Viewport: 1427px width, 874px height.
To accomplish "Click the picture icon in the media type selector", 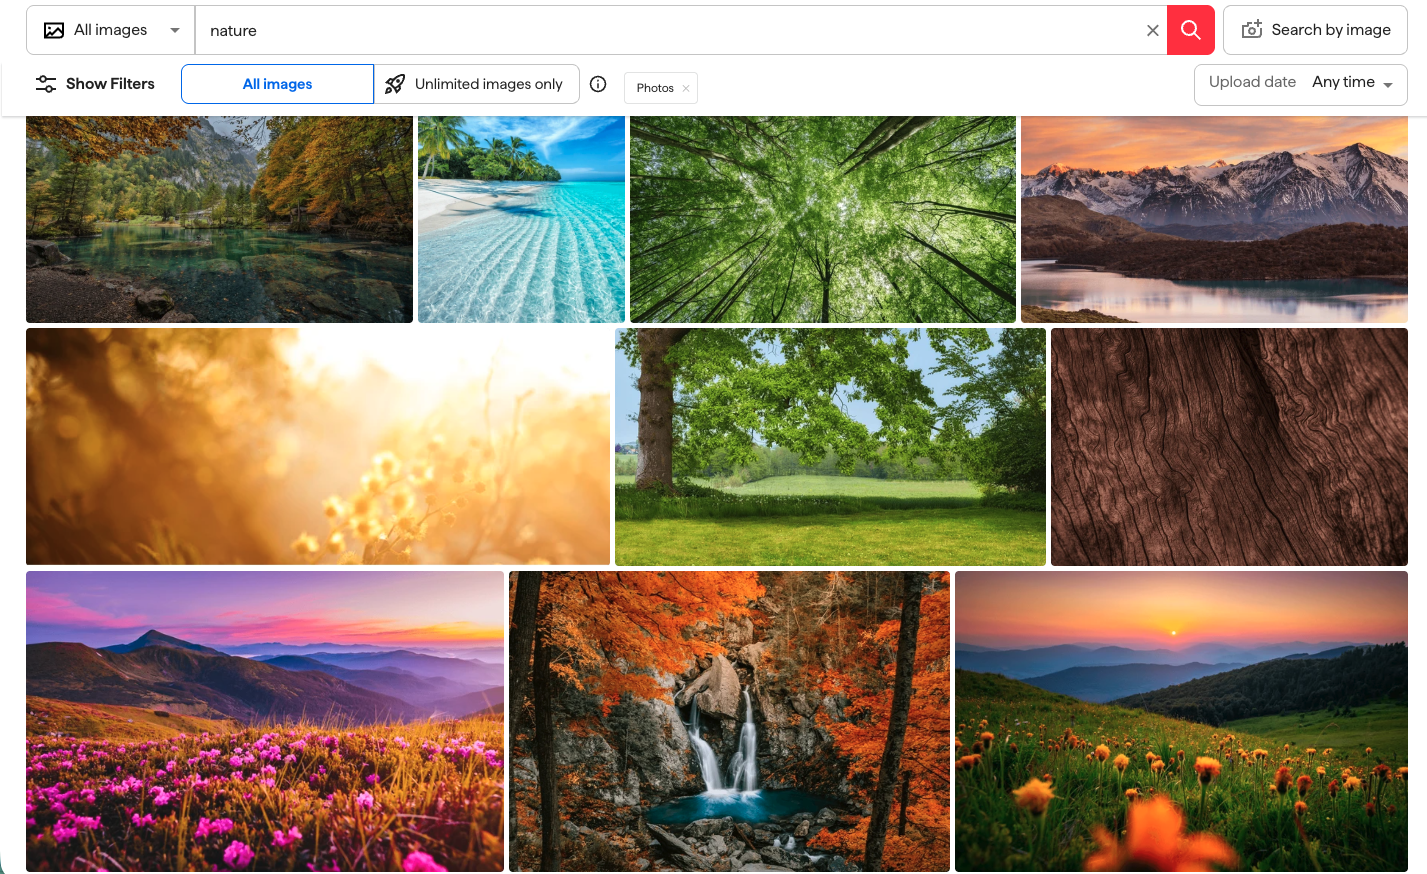I will pyautogui.click(x=54, y=29).
